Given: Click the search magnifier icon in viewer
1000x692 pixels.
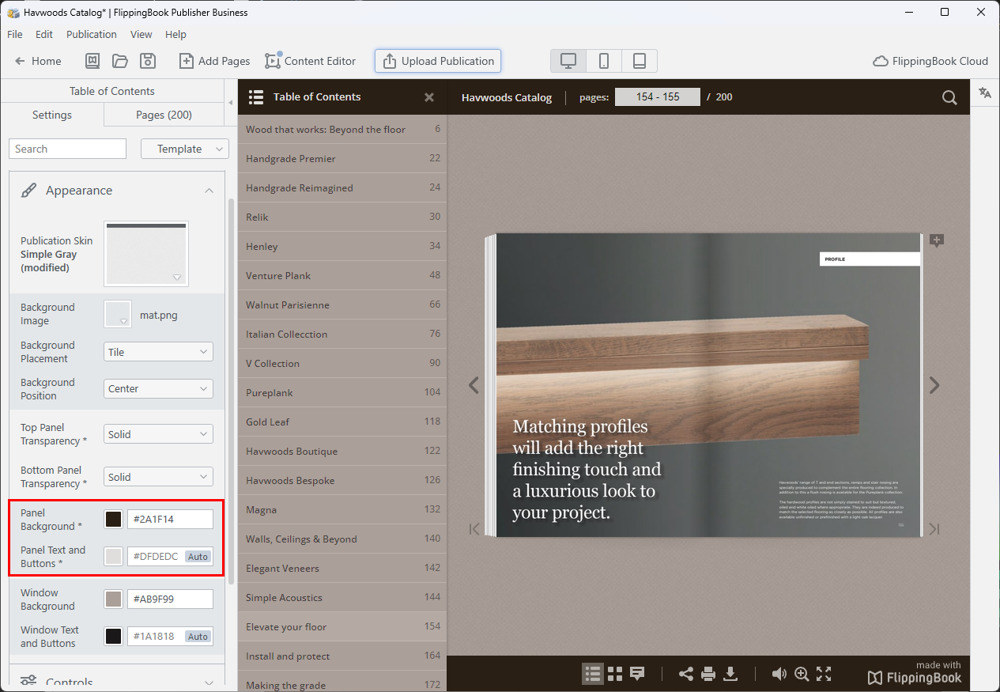Looking at the screenshot, I should [950, 98].
